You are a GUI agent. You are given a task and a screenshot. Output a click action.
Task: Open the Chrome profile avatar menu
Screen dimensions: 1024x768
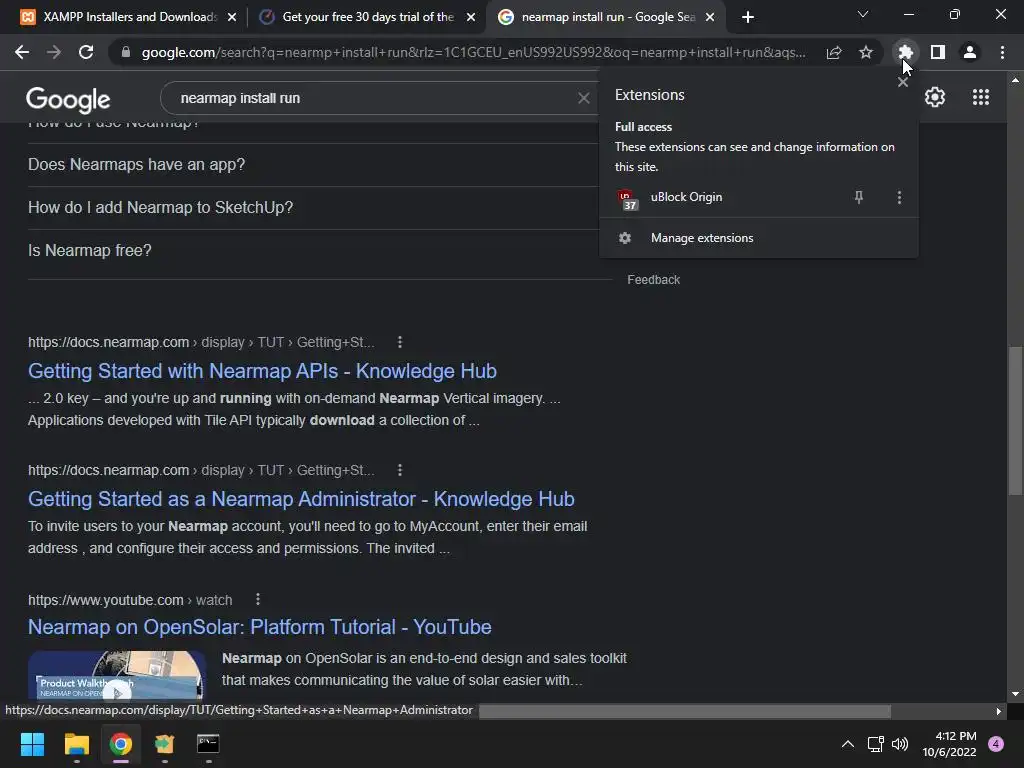970,52
